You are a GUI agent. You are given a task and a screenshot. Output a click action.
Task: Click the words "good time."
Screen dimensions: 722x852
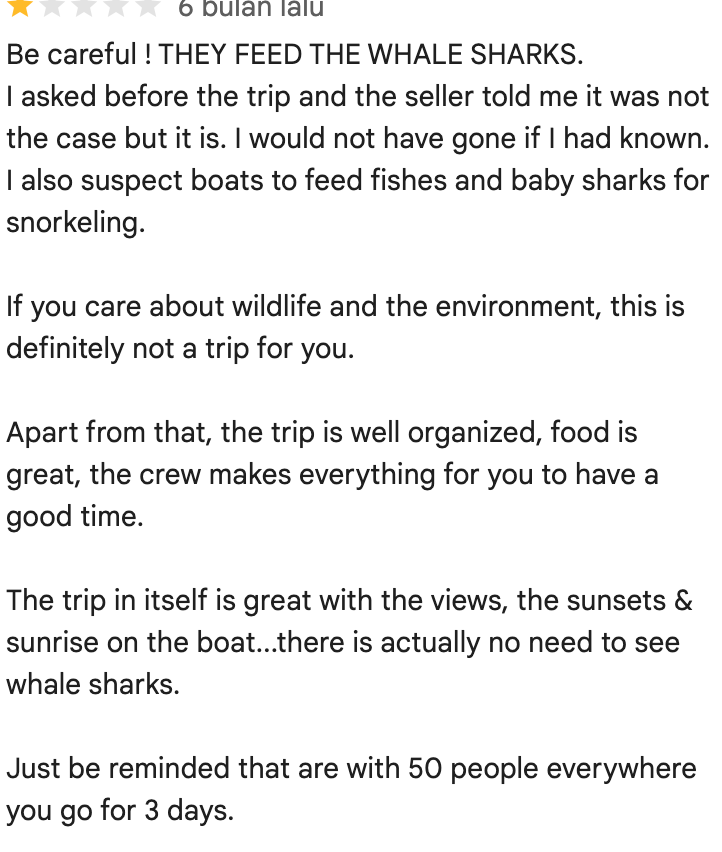(x=75, y=517)
